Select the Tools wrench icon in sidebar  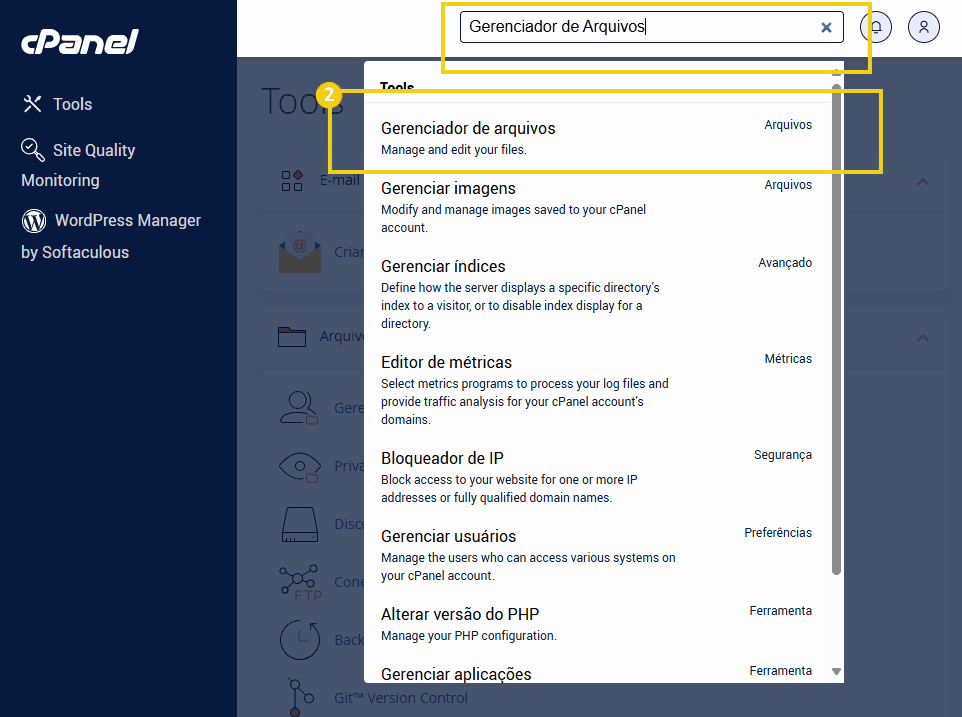[30, 103]
